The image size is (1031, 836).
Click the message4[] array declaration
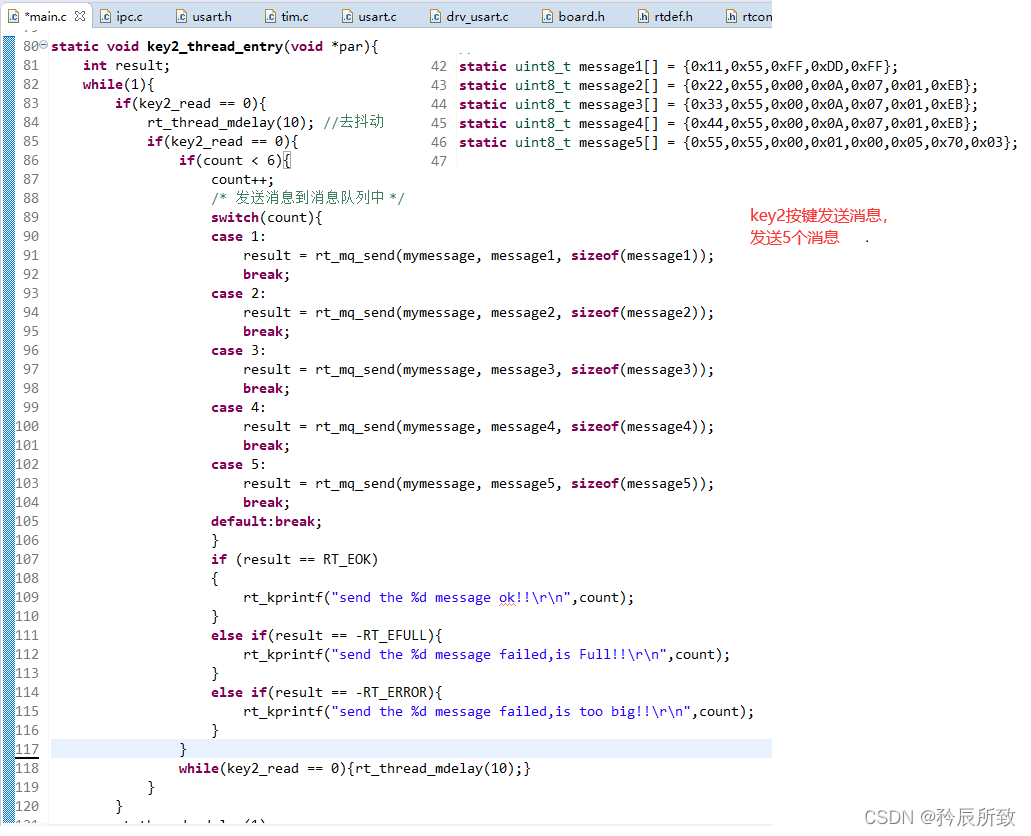tap(718, 124)
